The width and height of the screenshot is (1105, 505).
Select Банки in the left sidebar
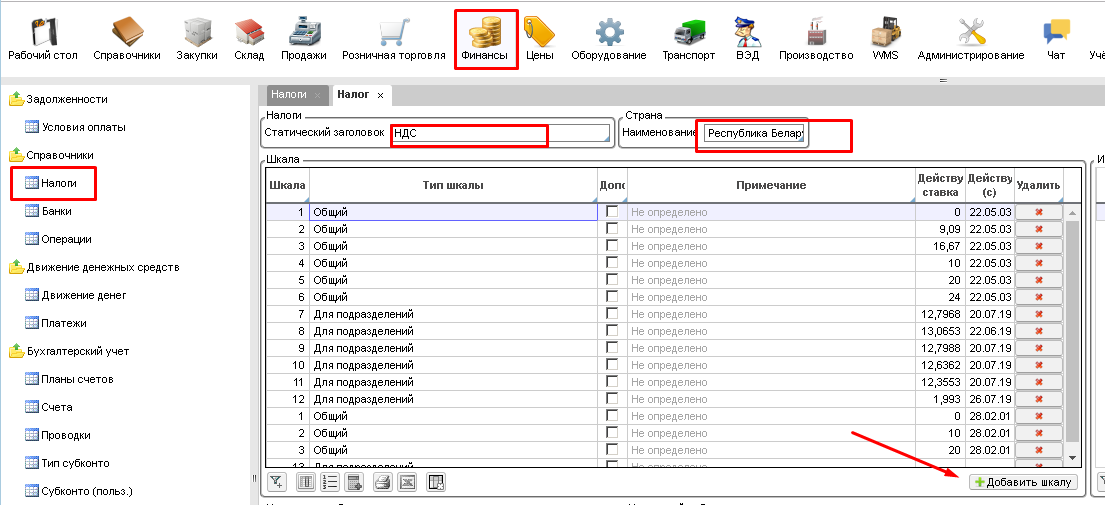(56, 211)
